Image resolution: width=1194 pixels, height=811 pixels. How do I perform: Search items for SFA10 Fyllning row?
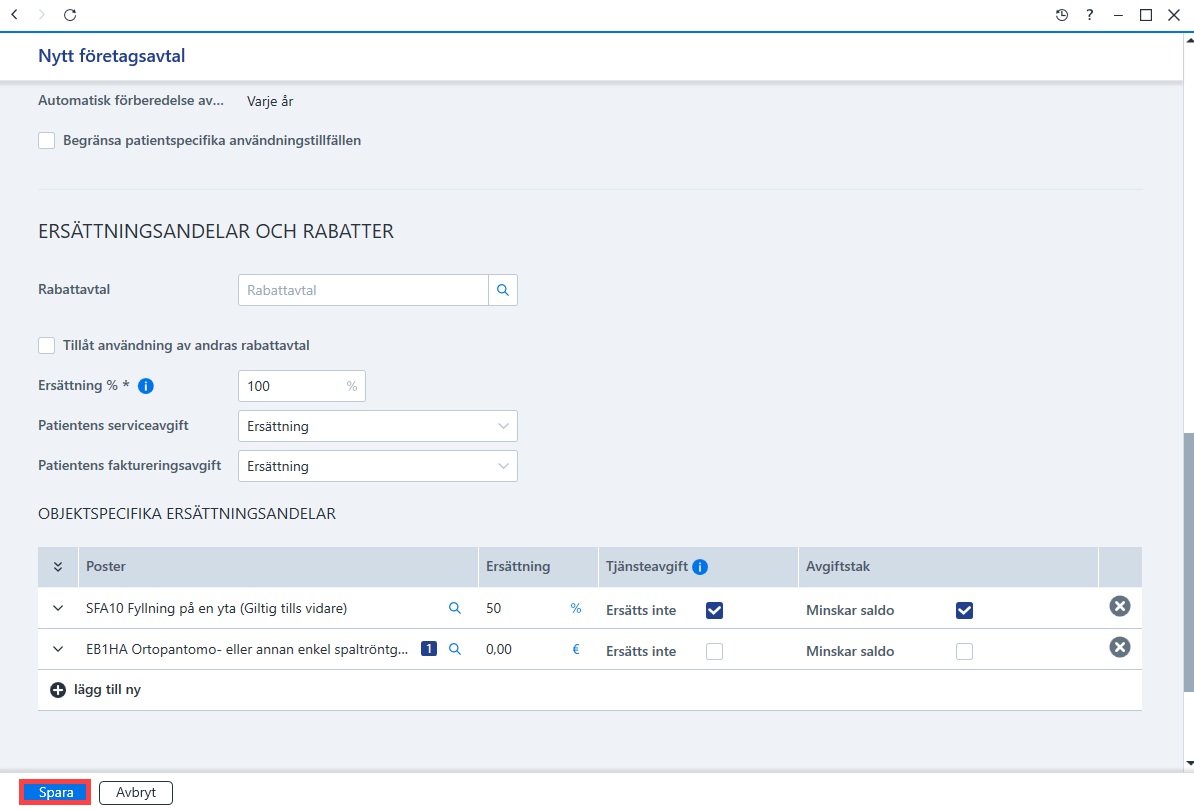[x=455, y=608]
